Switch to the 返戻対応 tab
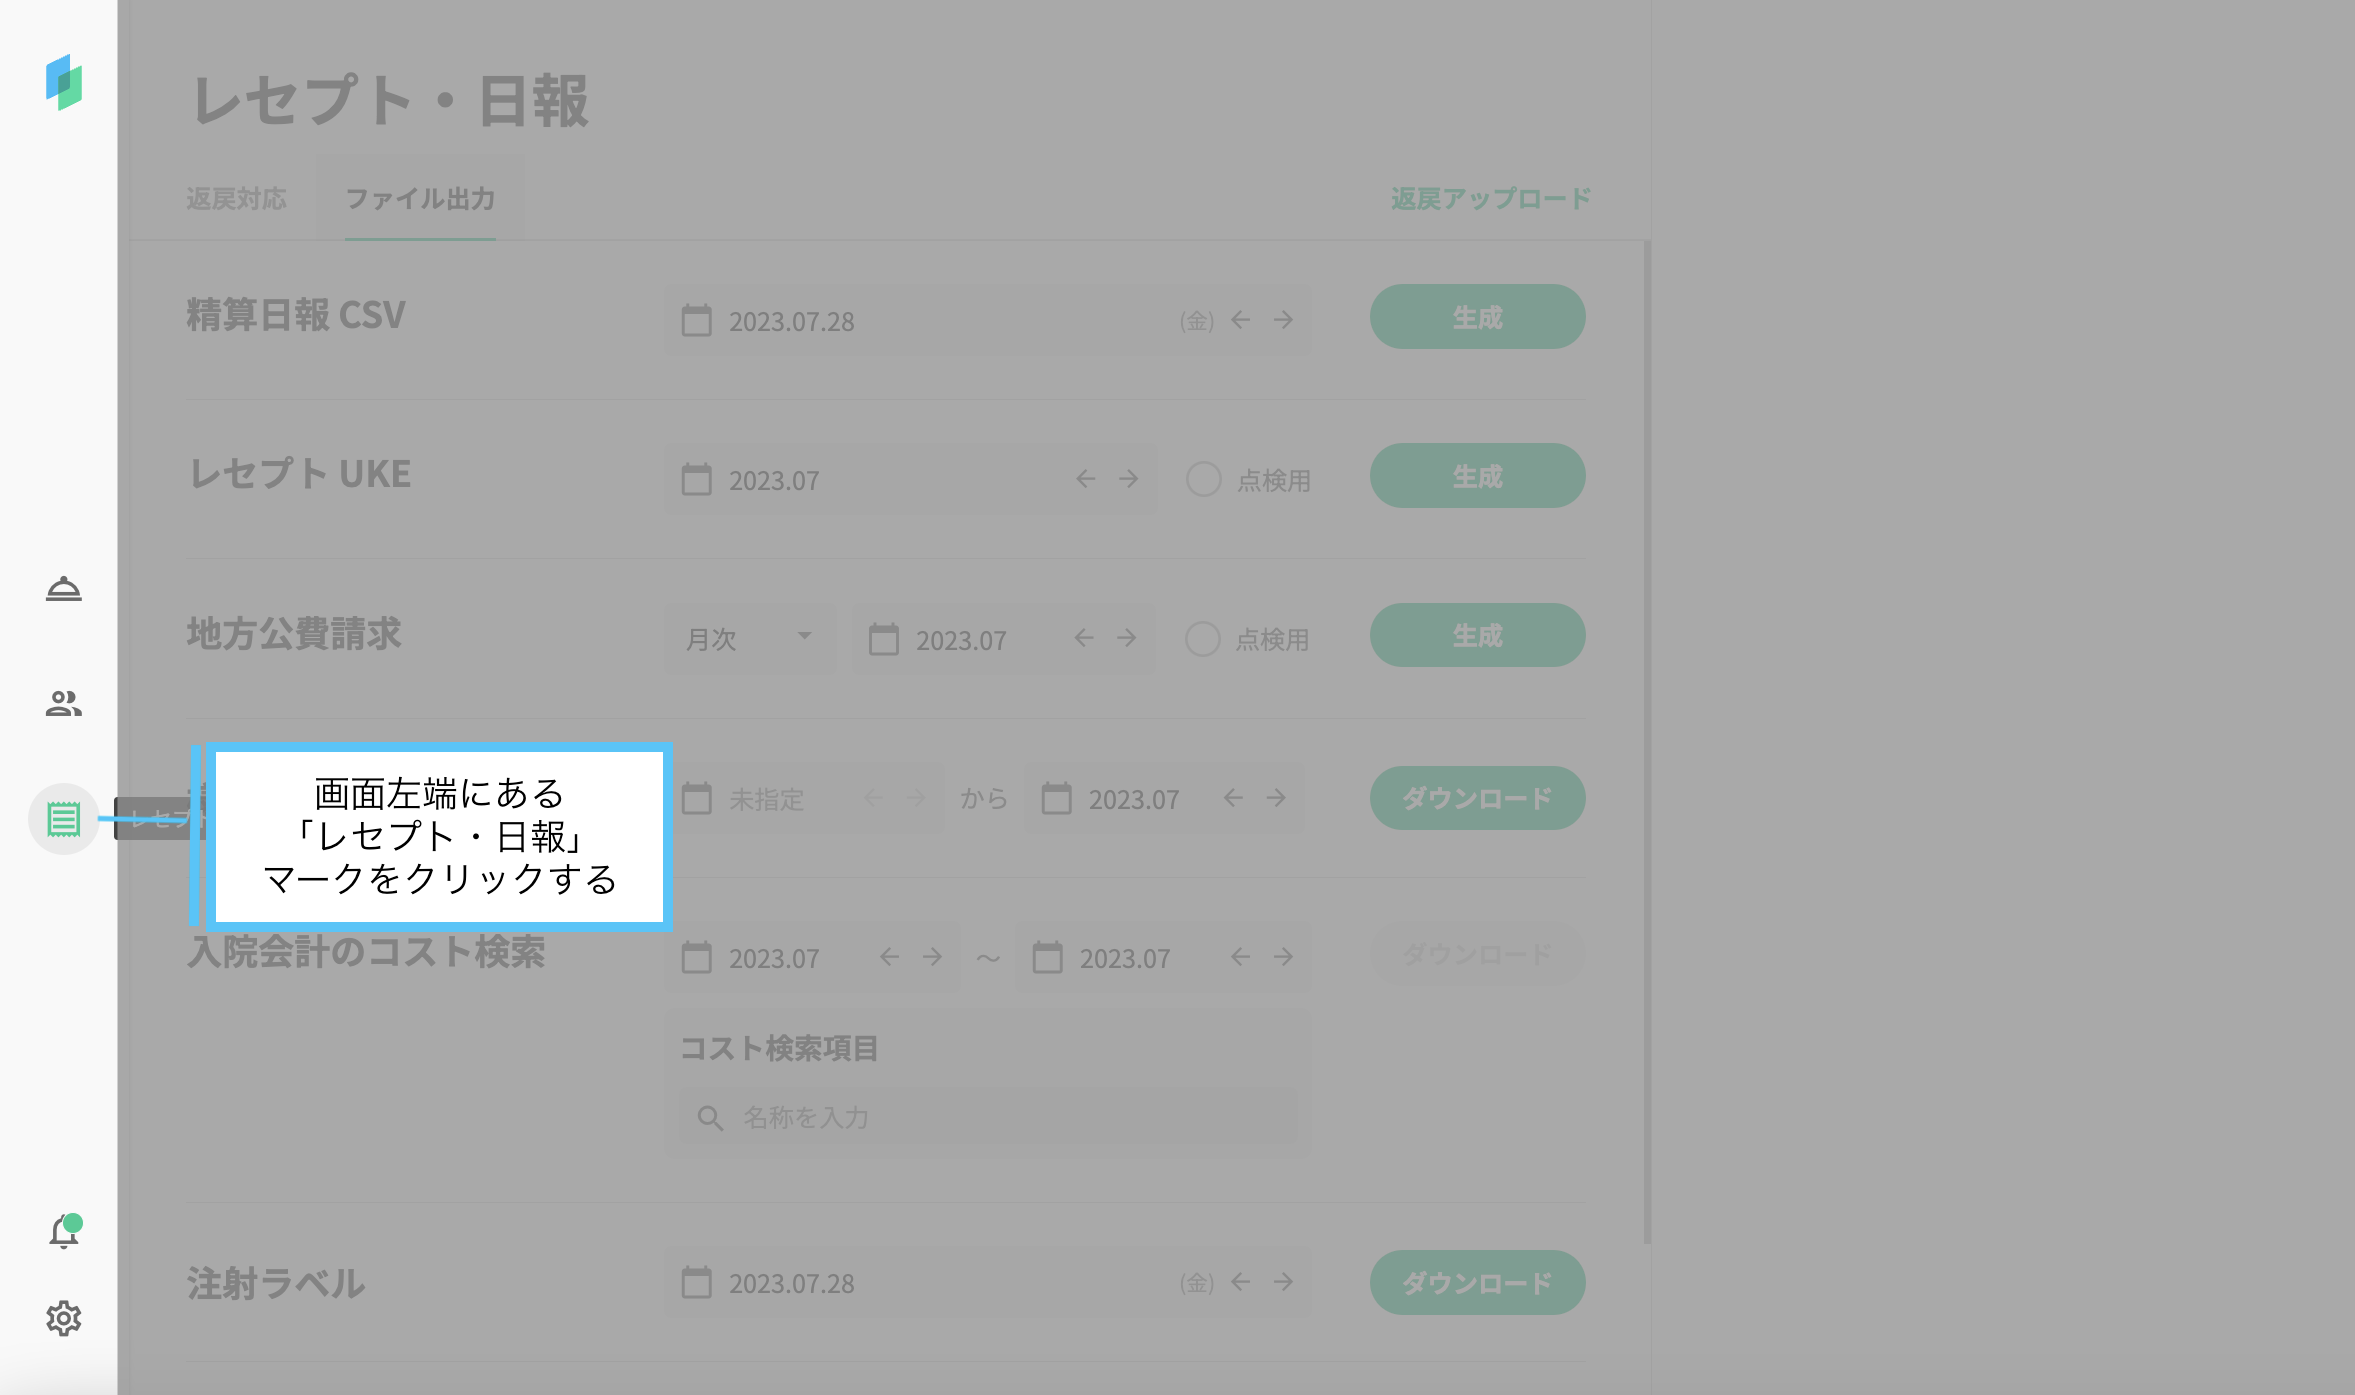This screenshot has width=2355, height=1395. 236,199
